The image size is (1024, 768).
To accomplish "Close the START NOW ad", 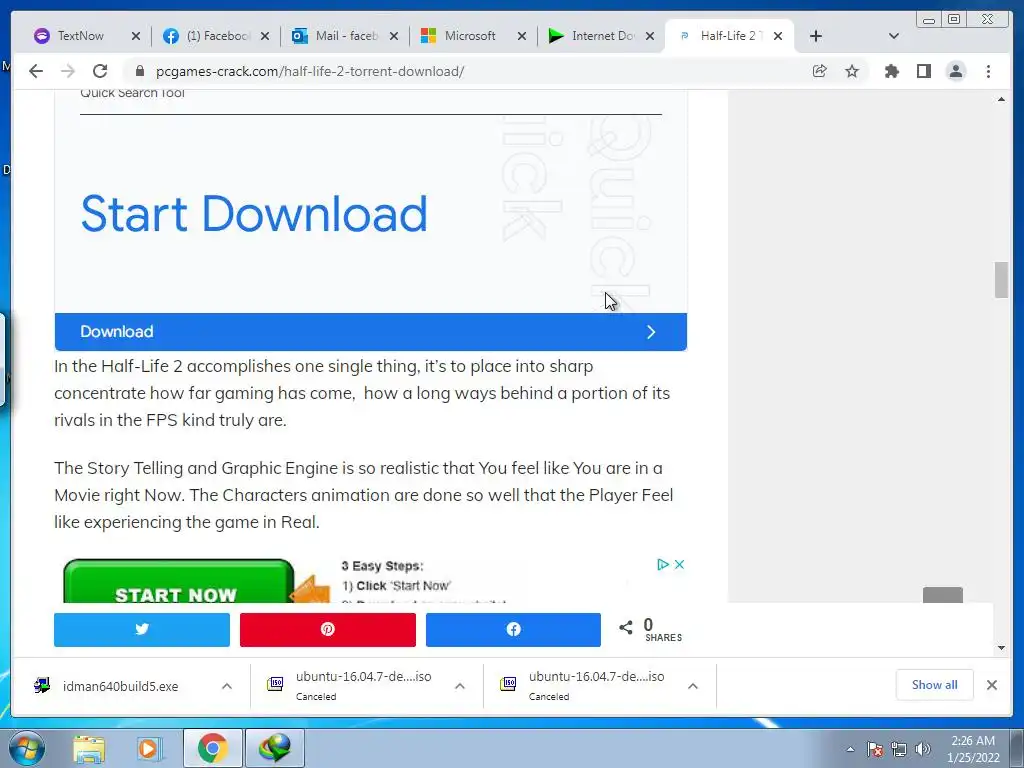I will [x=679, y=564].
